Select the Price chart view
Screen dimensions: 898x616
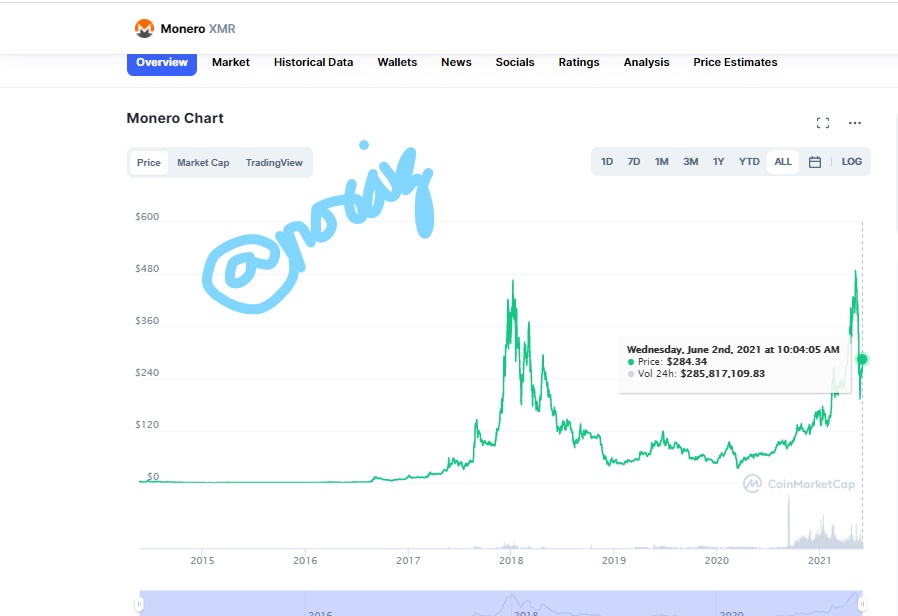click(148, 163)
